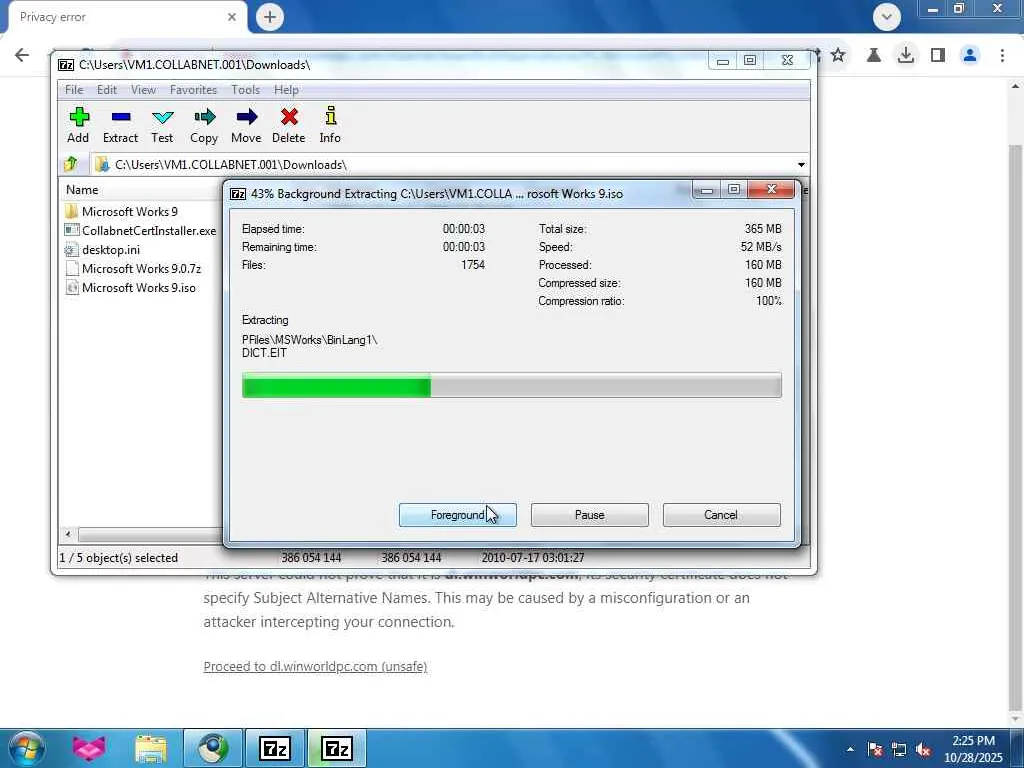
Task: Click the Extract toolbar icon
Action: click(120, 125)
